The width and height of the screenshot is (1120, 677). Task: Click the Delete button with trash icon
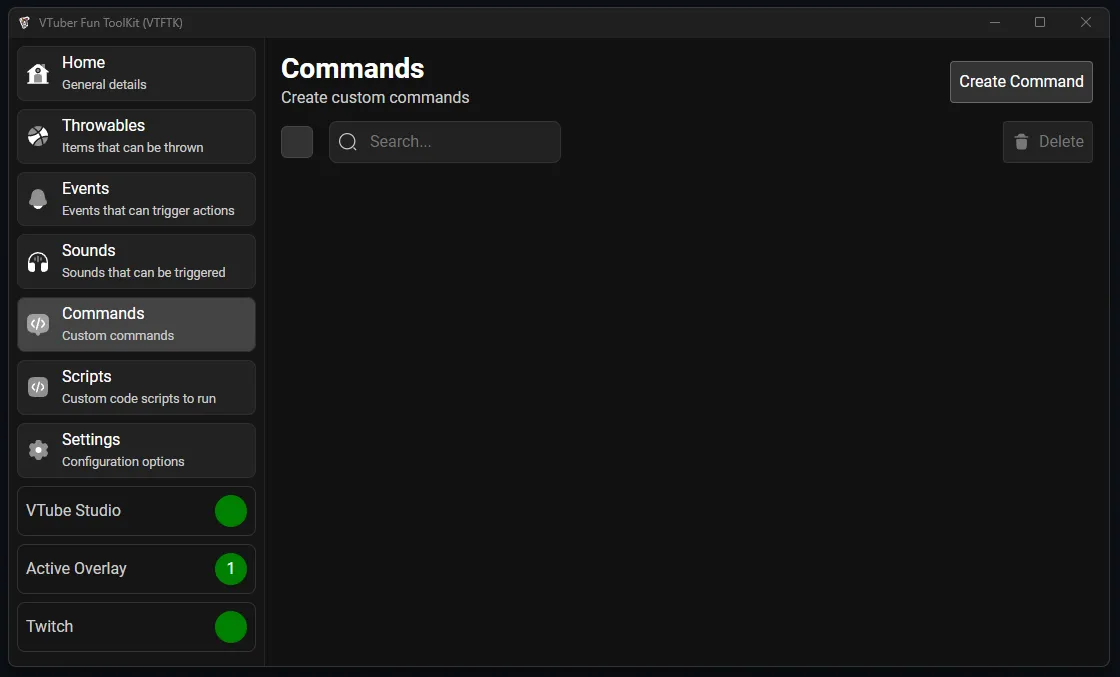(1047, 142)
